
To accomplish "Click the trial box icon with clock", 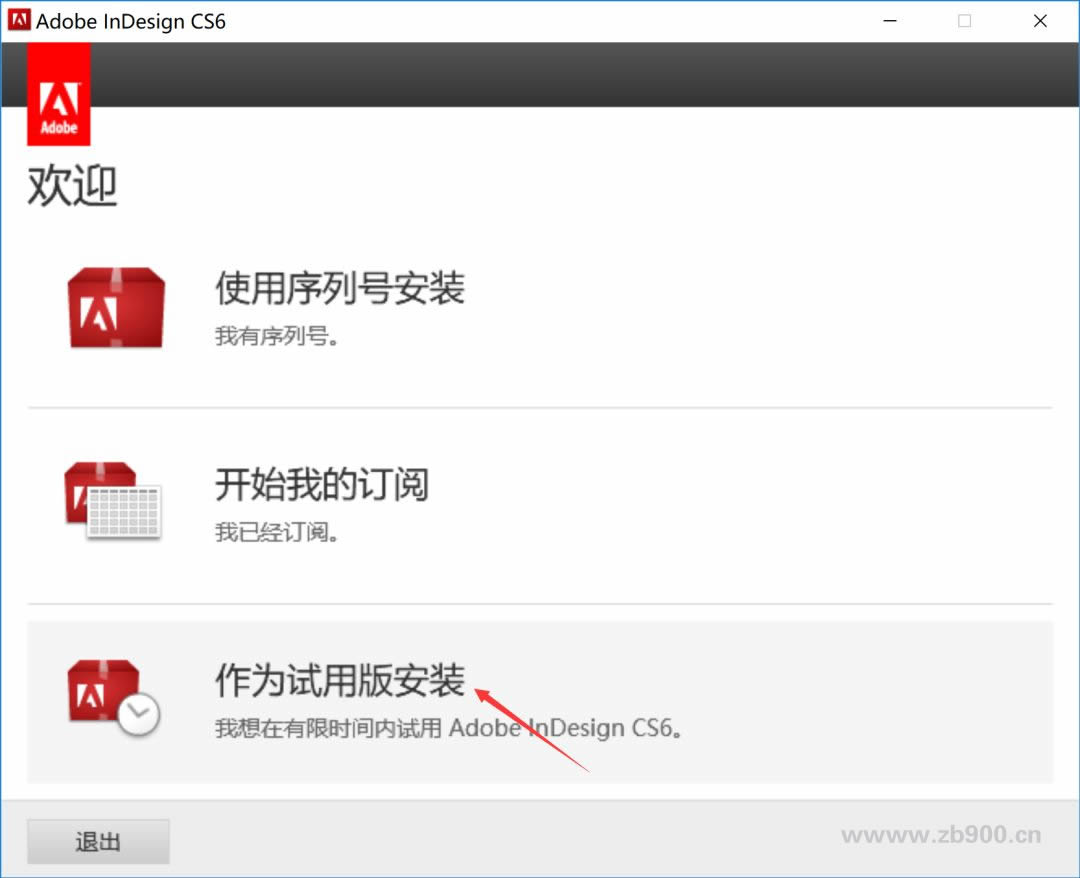I will tap(113, 696).
